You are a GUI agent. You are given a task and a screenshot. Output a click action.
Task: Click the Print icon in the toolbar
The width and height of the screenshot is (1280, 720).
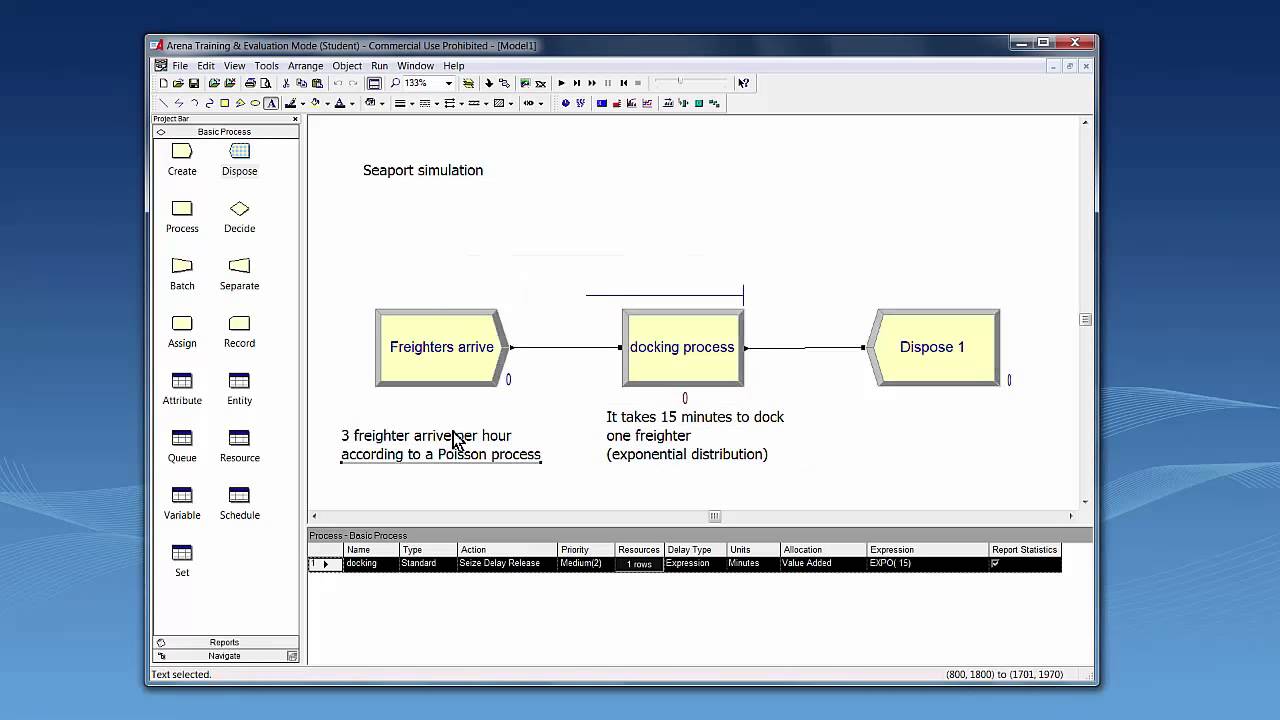(x=250, y=83)
